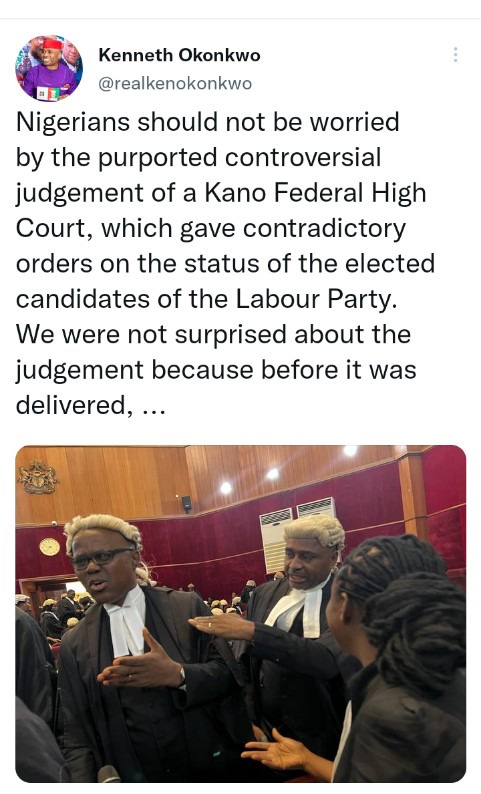Click the Kenneth Okonkwo display name
481x794 pixels.
click(179, 55)
